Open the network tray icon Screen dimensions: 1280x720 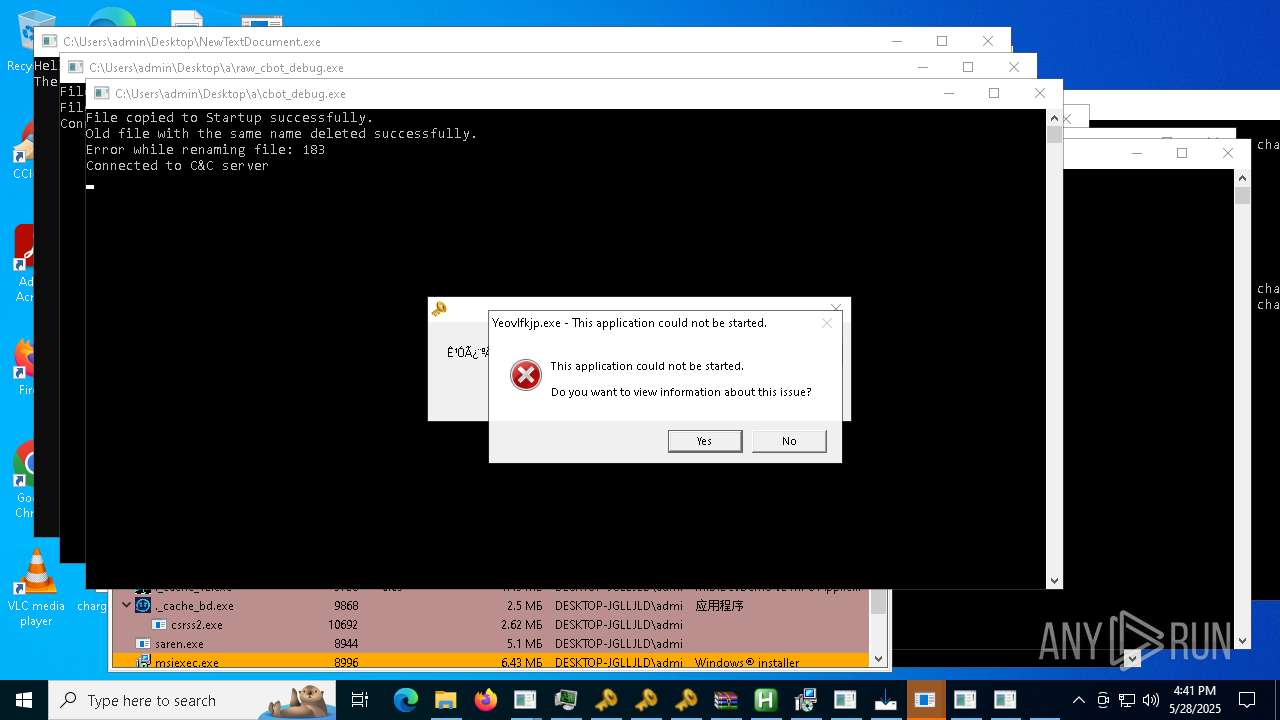tap(1127, 700)
